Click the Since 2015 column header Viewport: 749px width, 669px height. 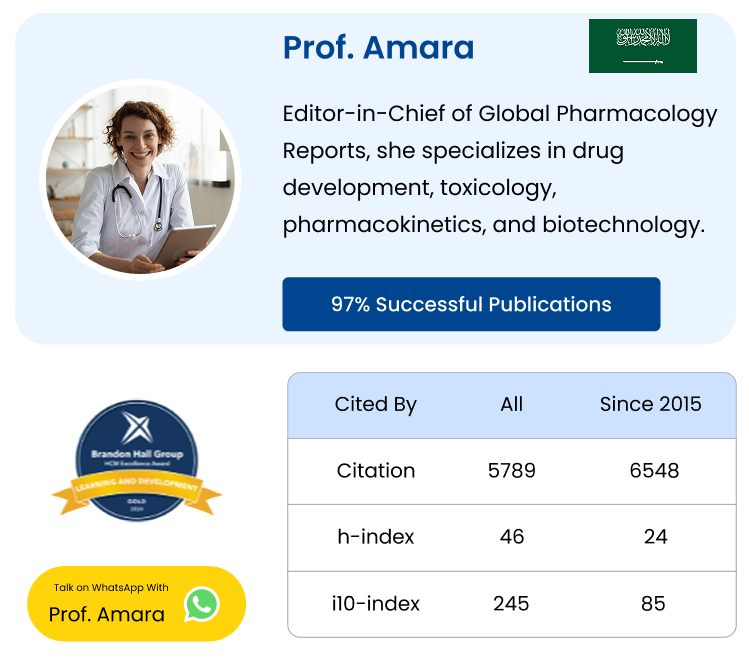point(650,404)
